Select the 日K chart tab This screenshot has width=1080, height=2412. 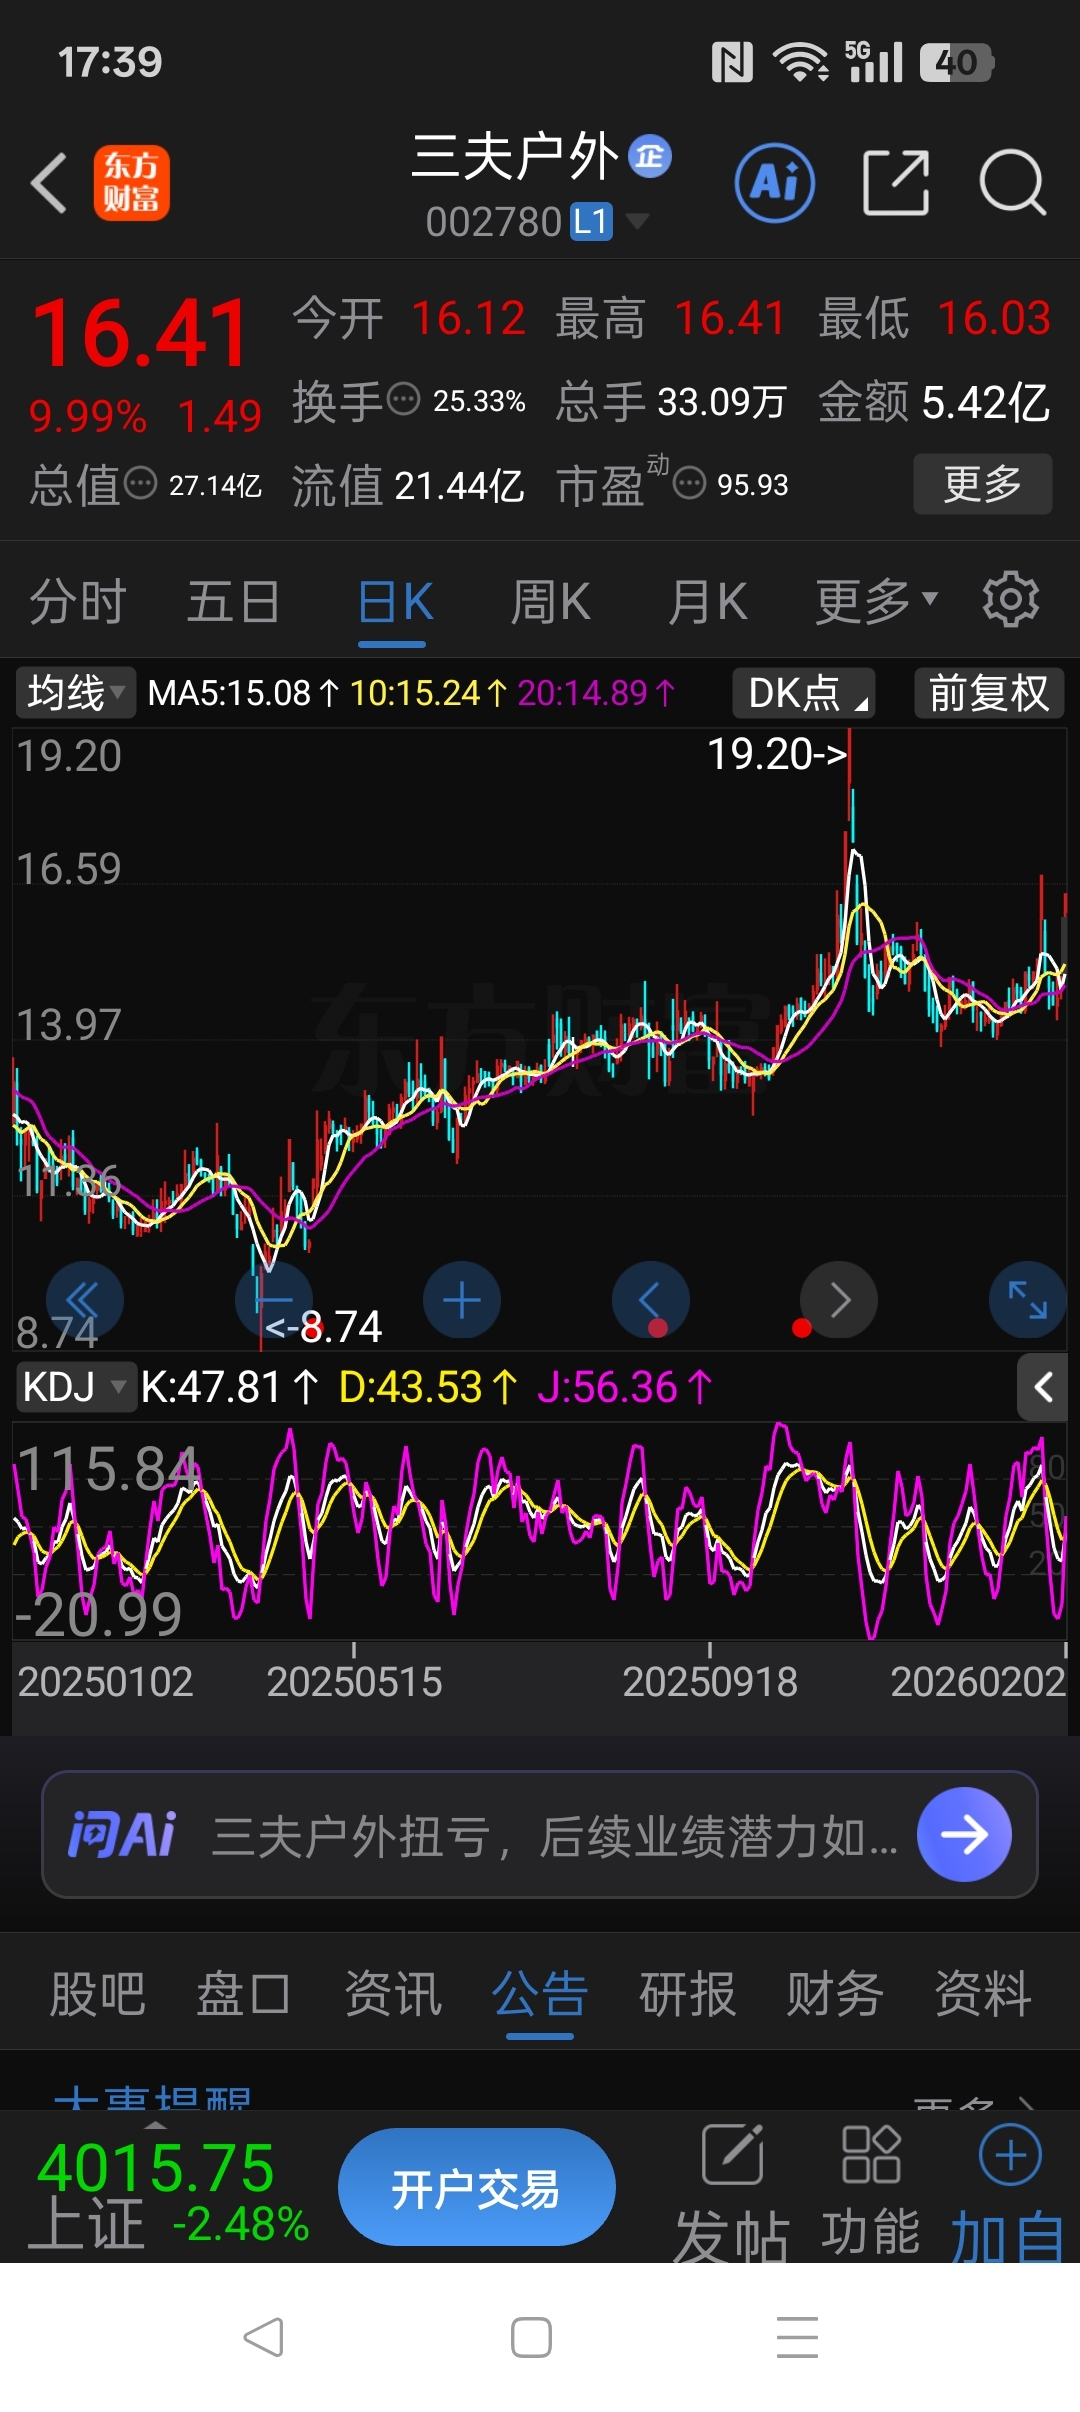pos(395,601)
